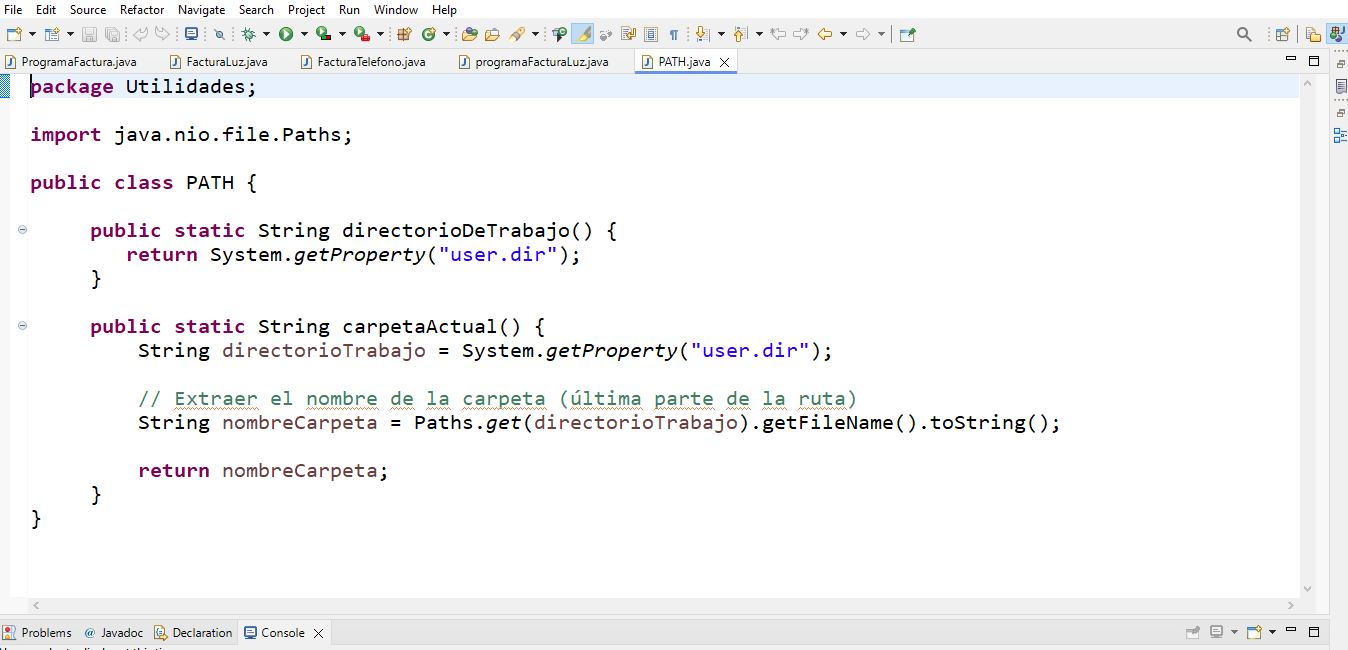Collapse the directorioDeTrabajo method fold
The image size is (1348, 650).
(22, 230)
